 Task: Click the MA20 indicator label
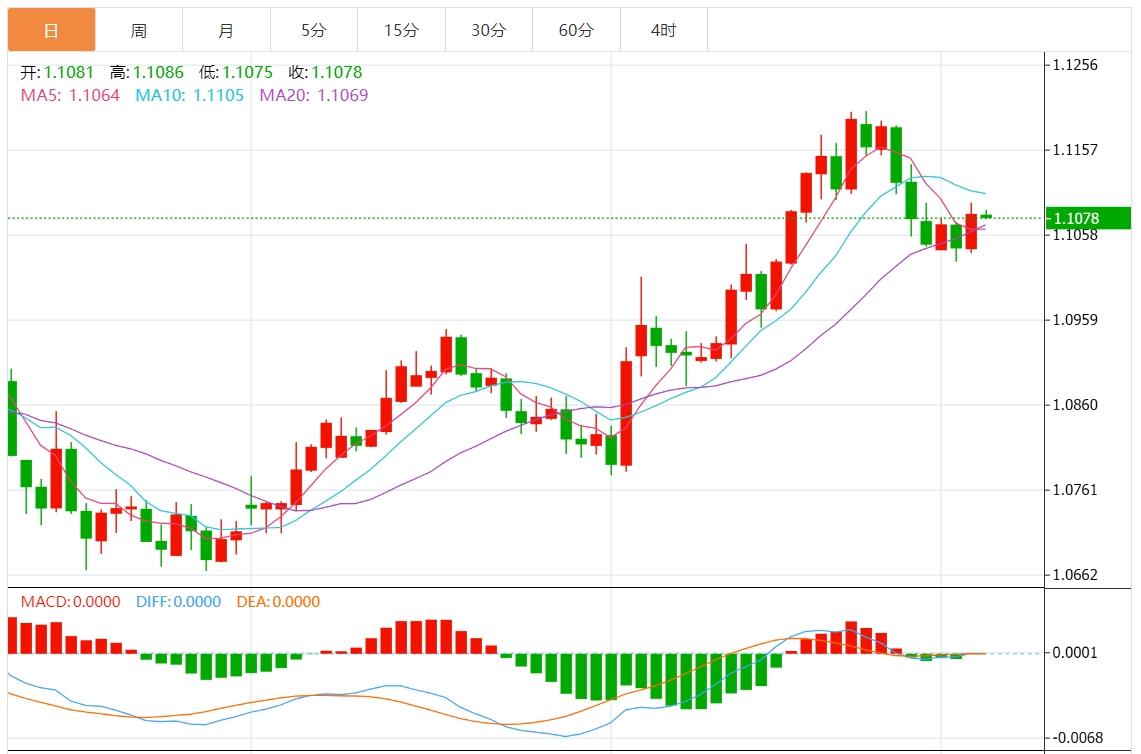click(314, 95)
